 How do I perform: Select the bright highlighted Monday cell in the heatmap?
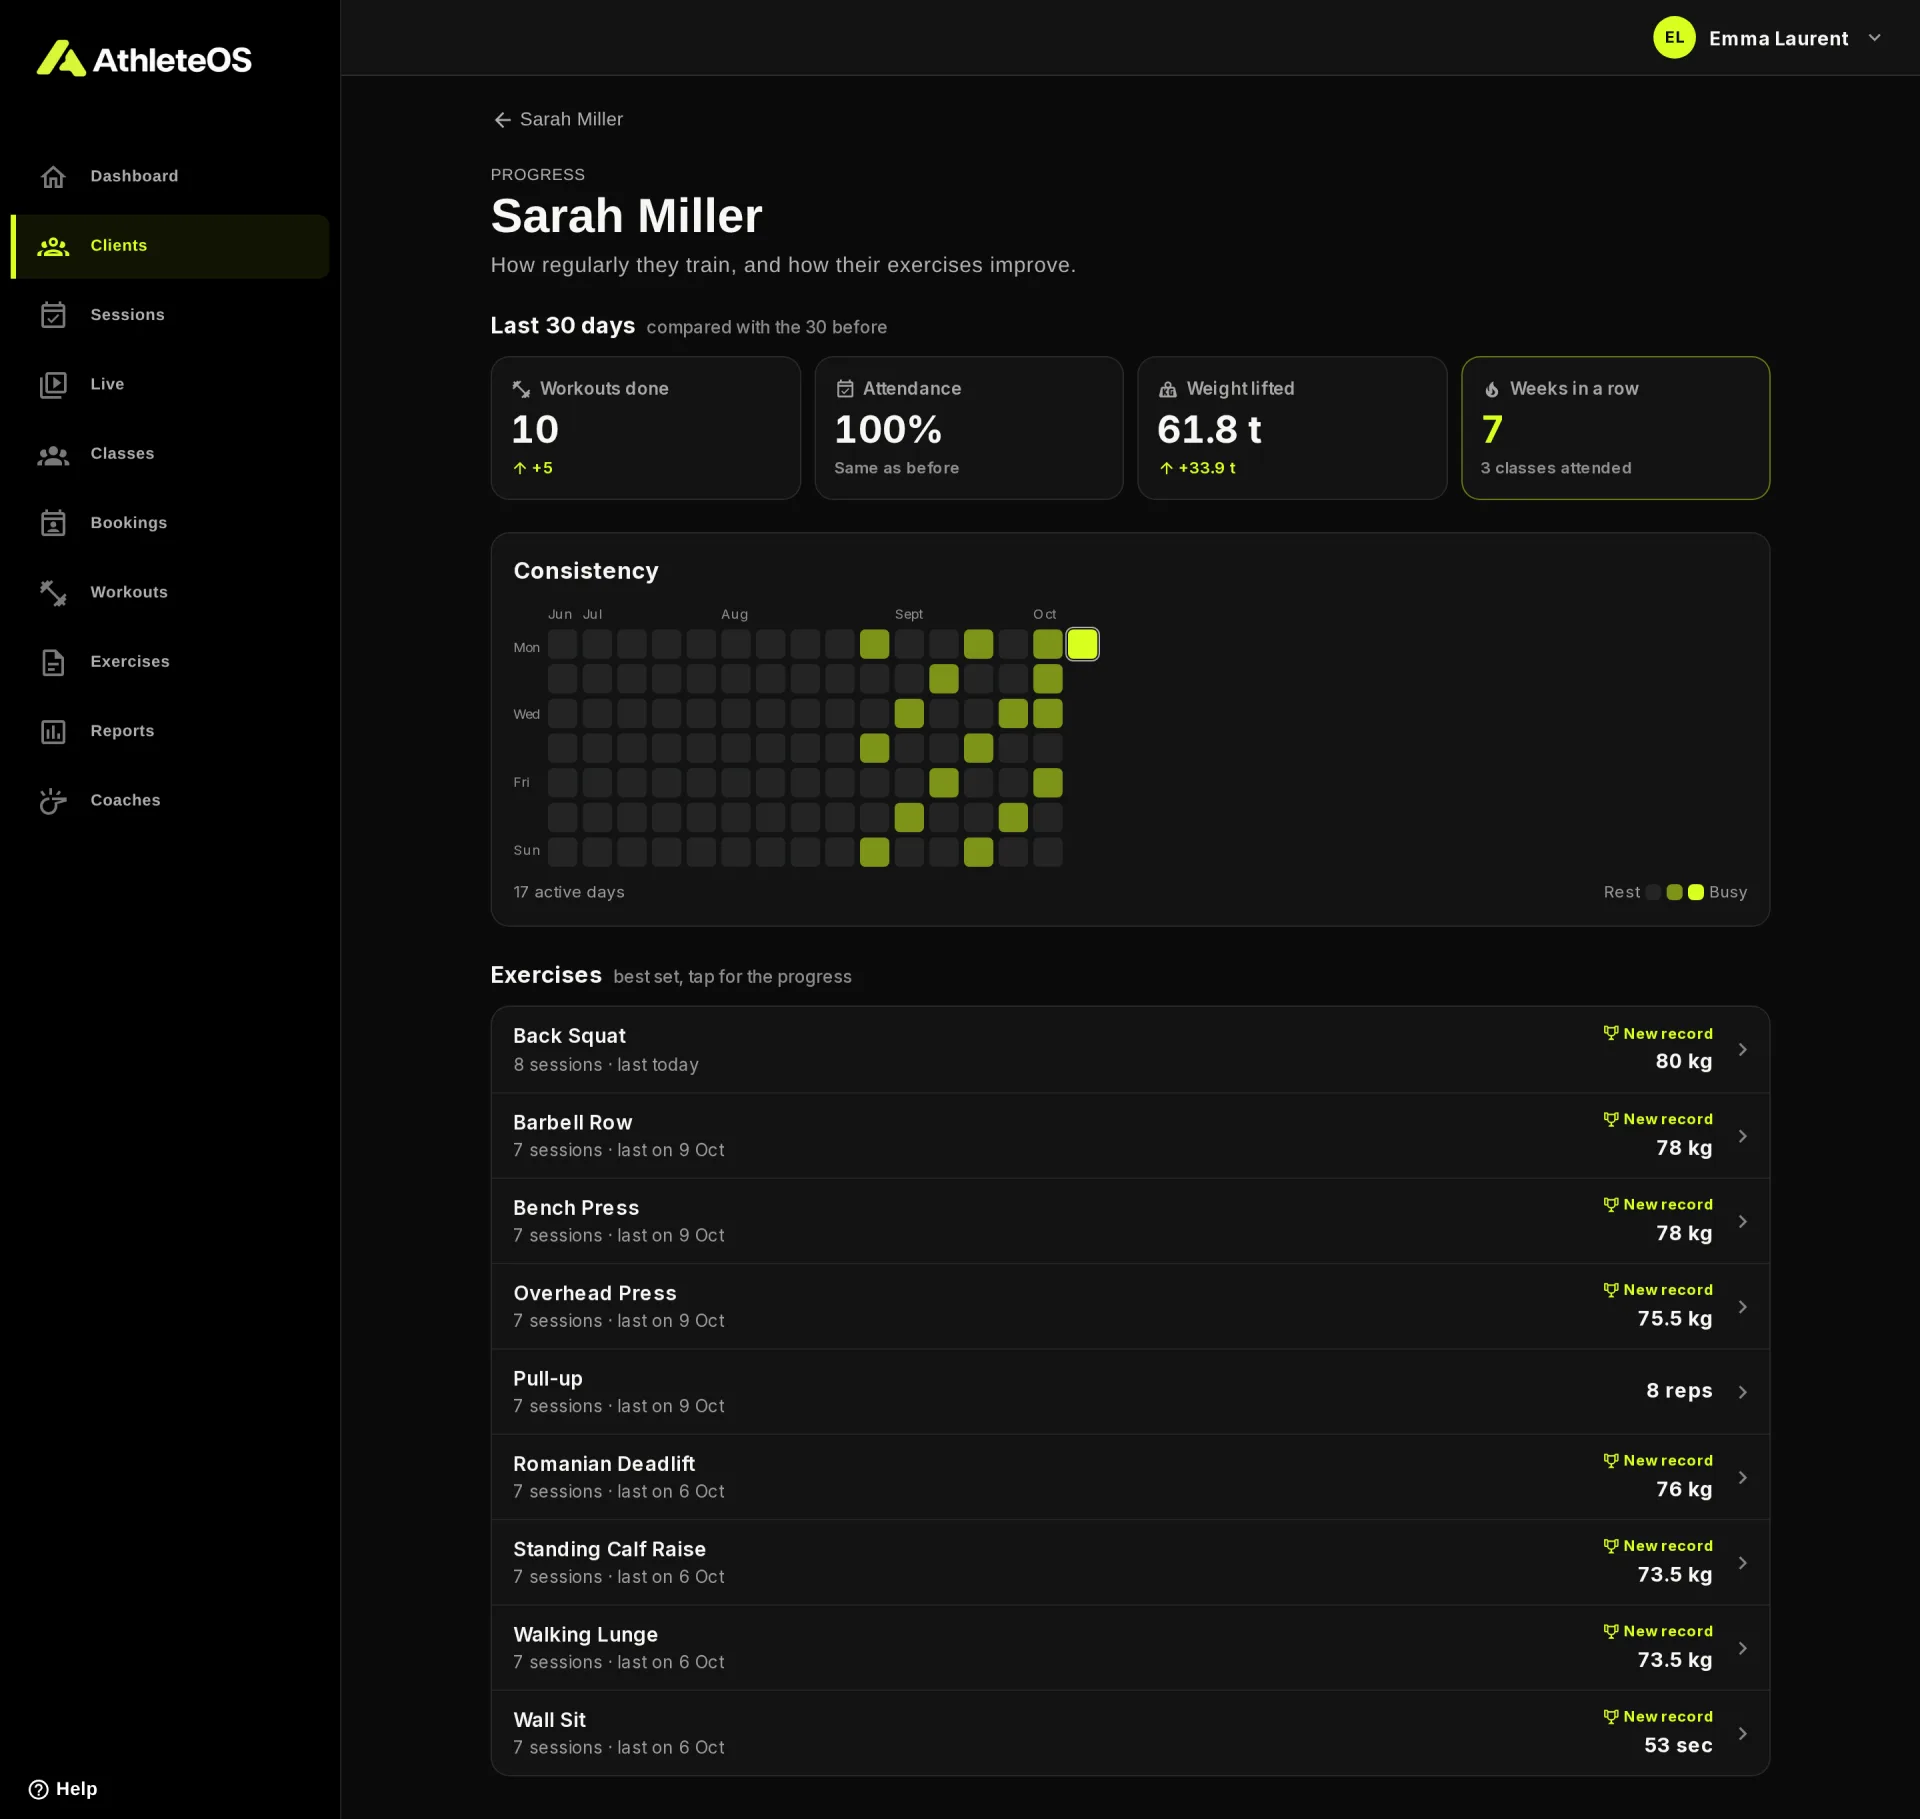(1082, 644)
